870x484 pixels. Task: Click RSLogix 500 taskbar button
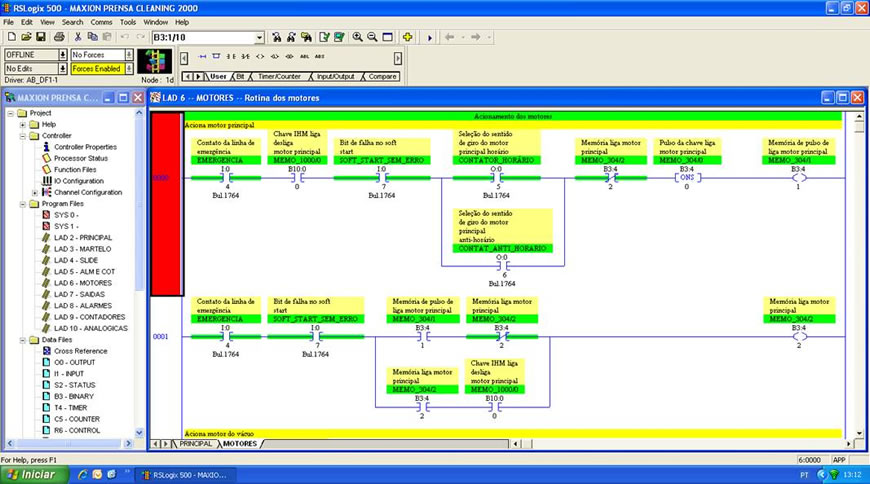186,475
